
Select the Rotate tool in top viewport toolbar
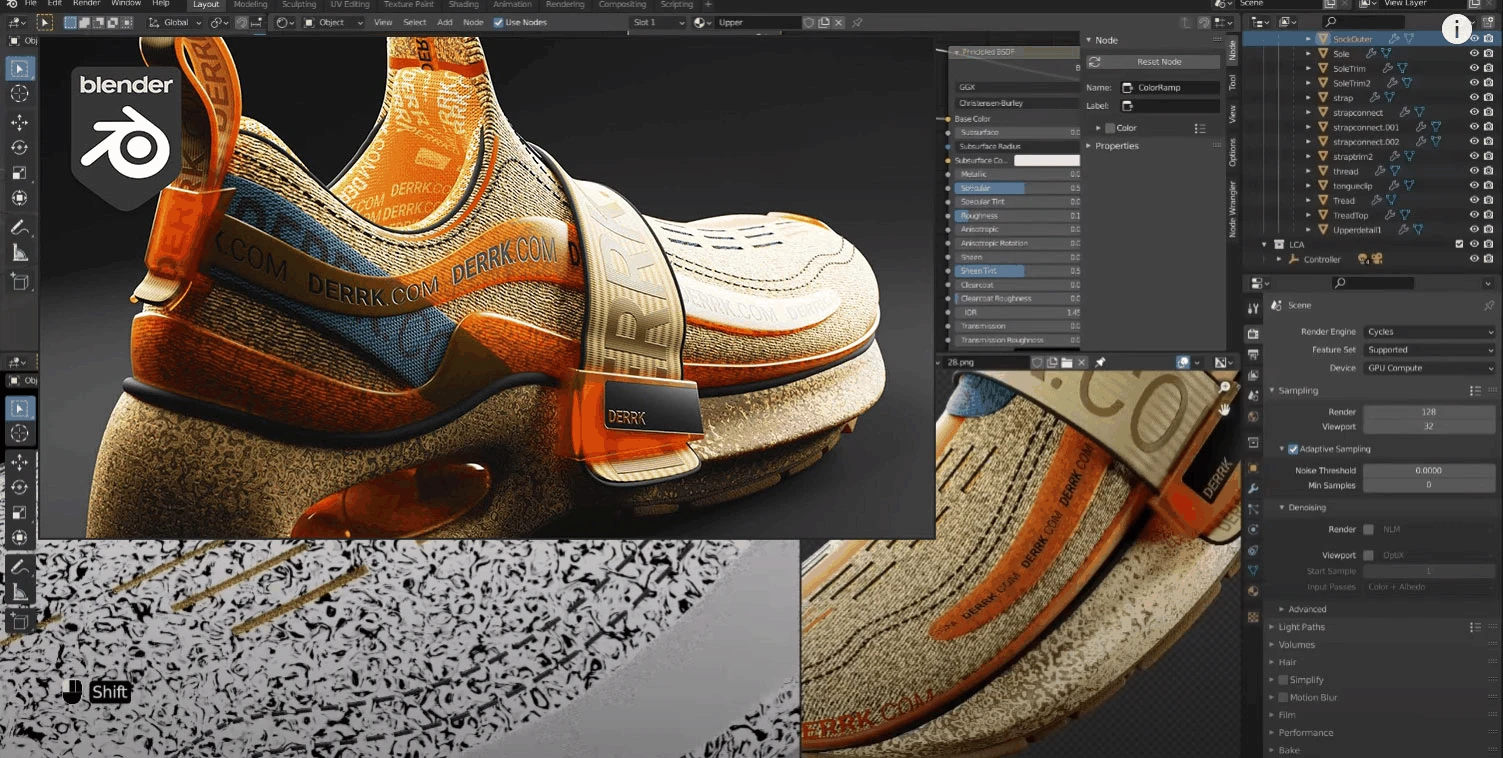tap(20, 148)
